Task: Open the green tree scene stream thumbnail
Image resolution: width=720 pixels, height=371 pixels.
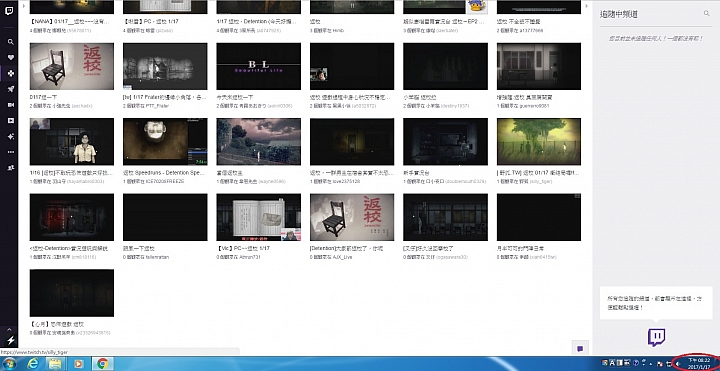Action: [539, 142]
